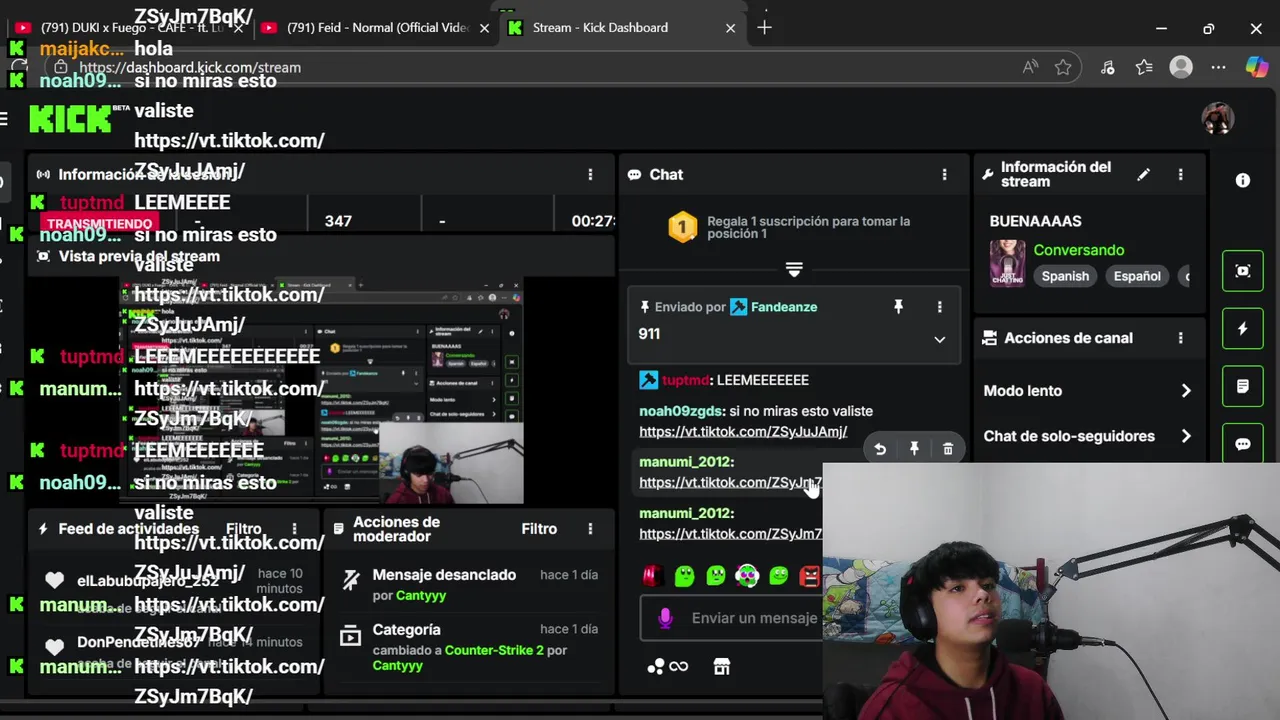Click the Fandeanze username in pinned message
Screen dimensions: 1280x720
click(x=784, y=307)
